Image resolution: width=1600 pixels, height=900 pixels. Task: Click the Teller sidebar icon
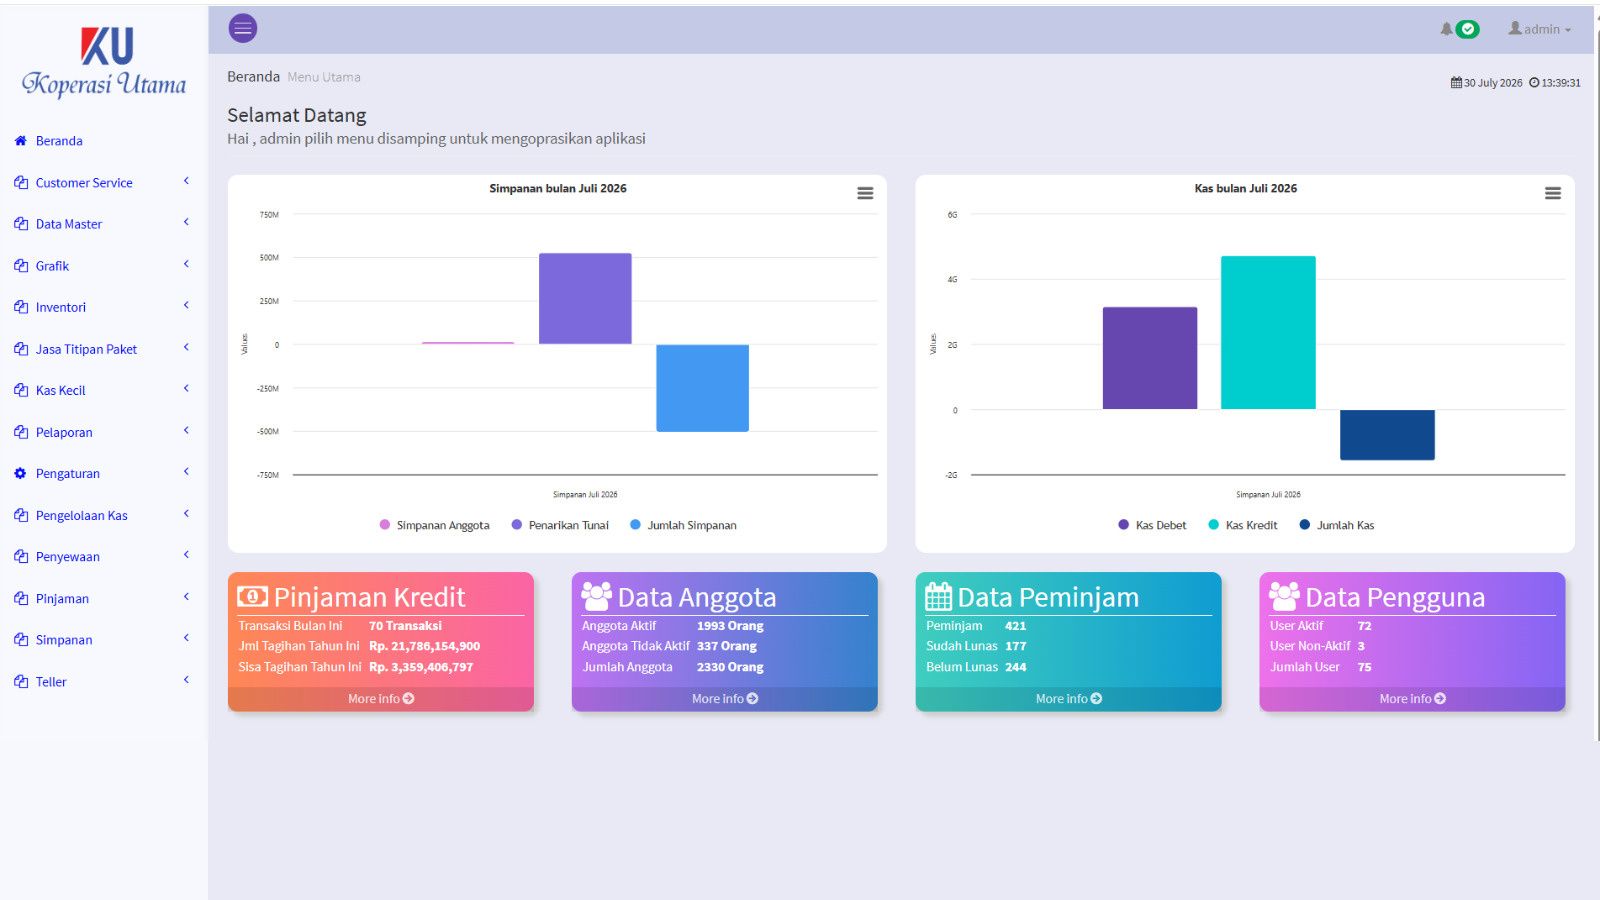[20, 682]
